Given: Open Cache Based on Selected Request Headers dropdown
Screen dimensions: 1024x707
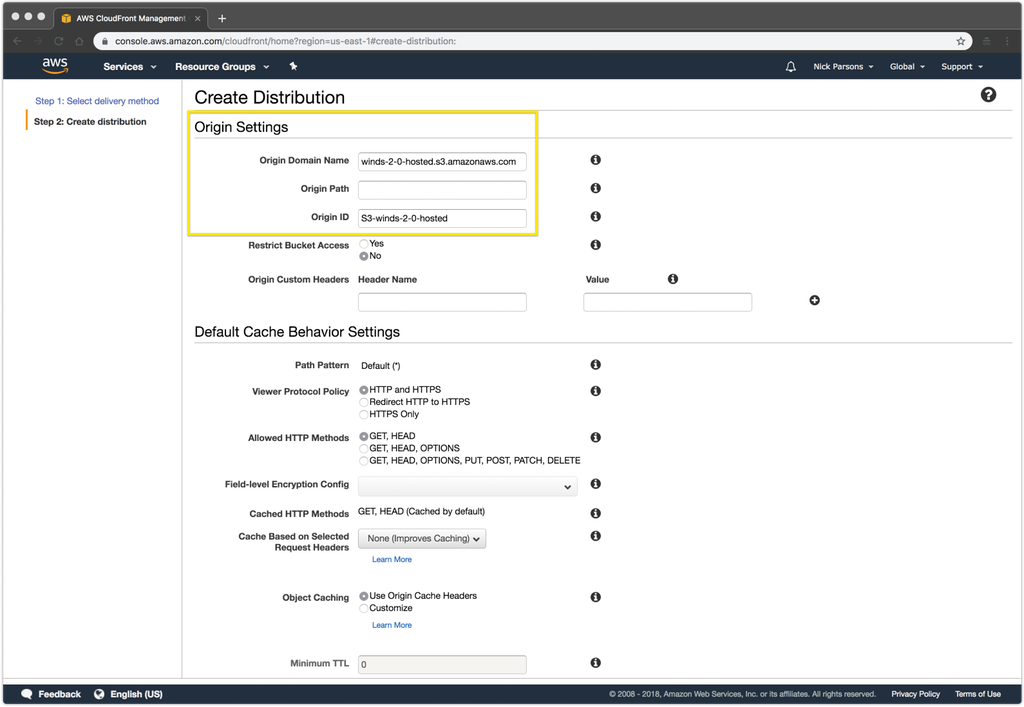Looking at the screenshot, I should coord(421,538).
